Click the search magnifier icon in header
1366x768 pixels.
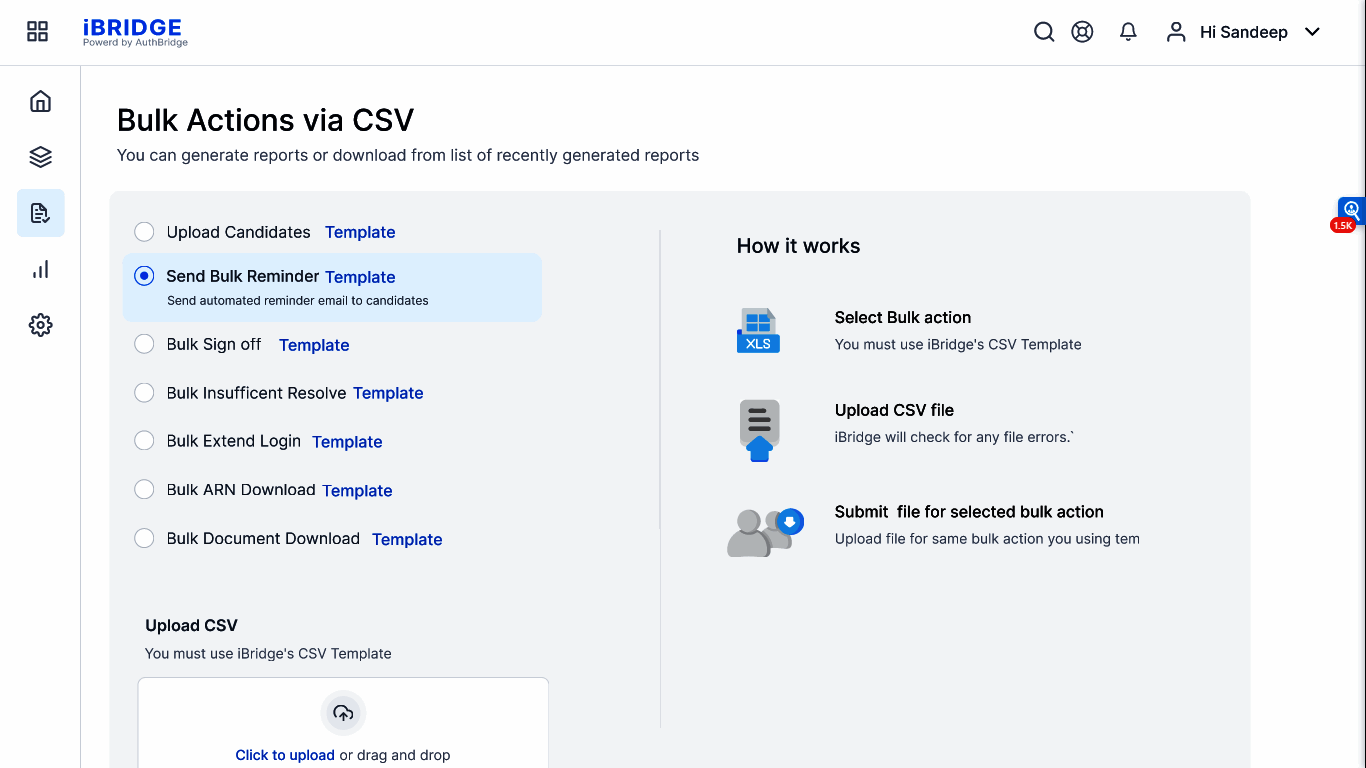1044,32
